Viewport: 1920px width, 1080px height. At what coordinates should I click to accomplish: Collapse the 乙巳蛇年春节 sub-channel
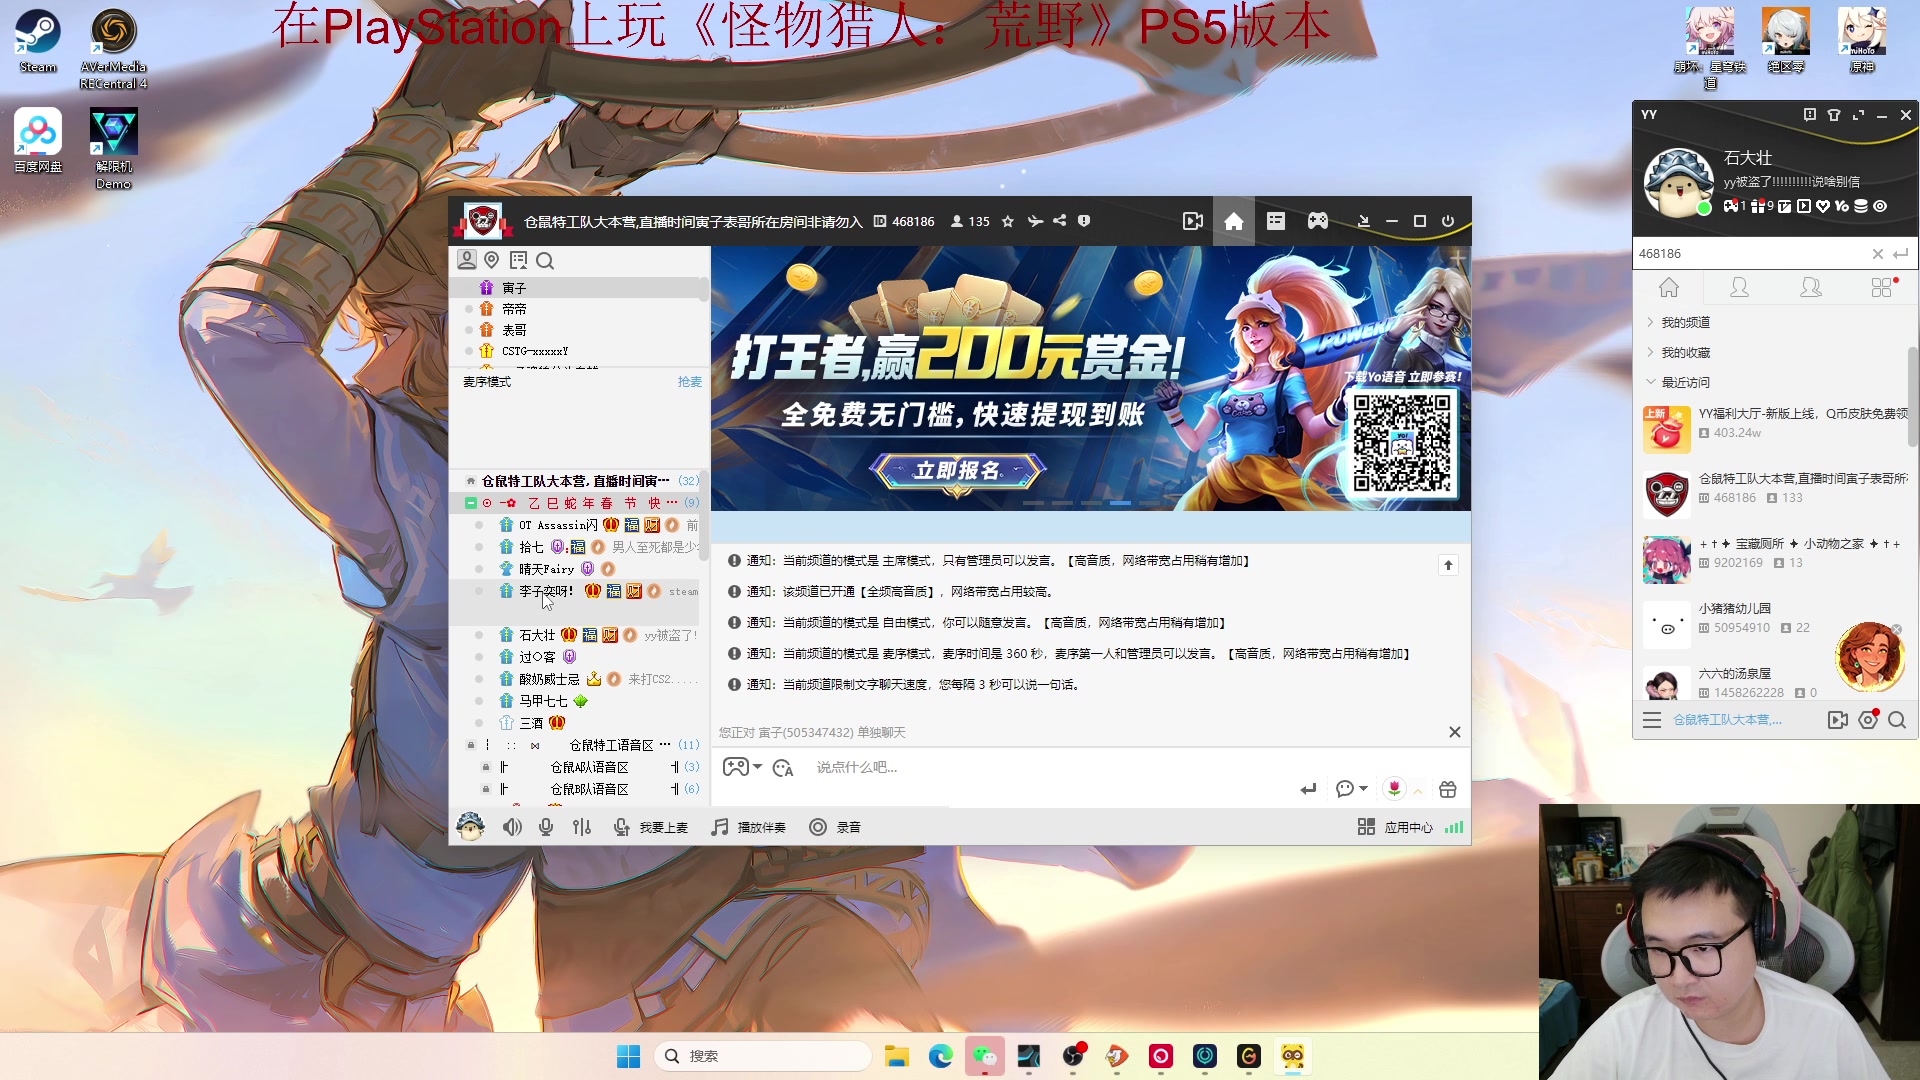coord(470,503)
